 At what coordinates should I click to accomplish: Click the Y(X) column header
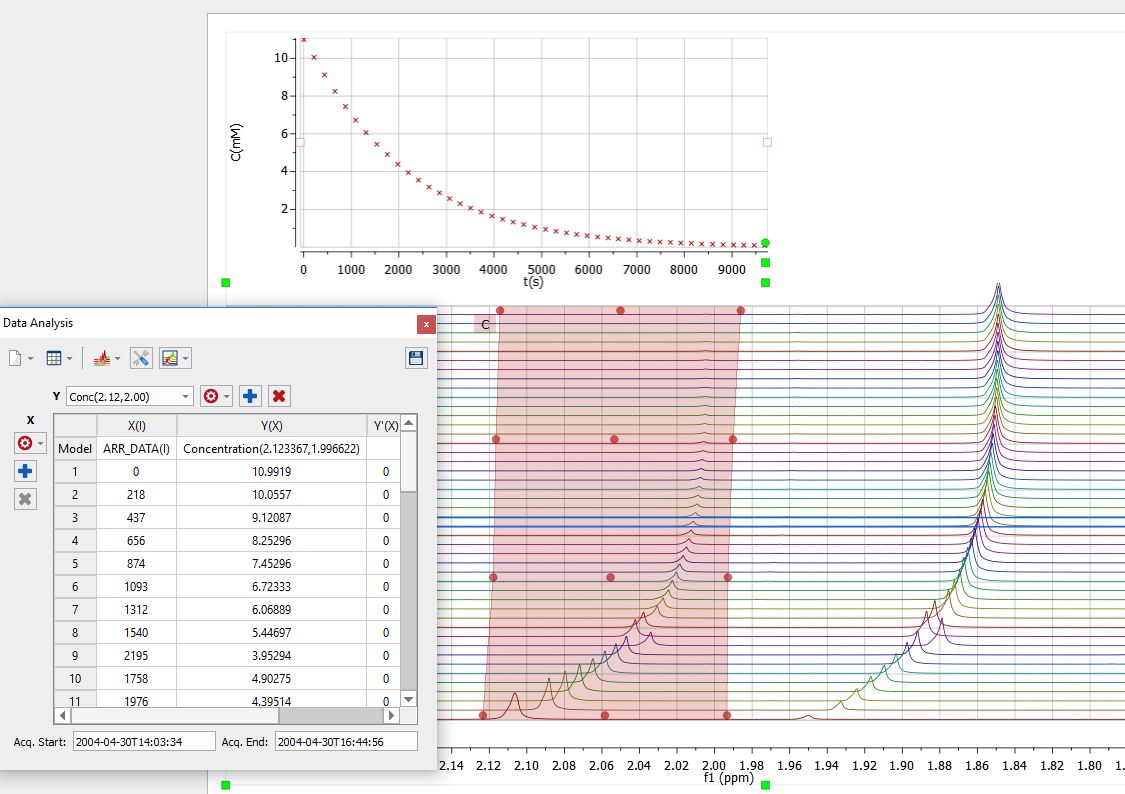tap(271, 425)
